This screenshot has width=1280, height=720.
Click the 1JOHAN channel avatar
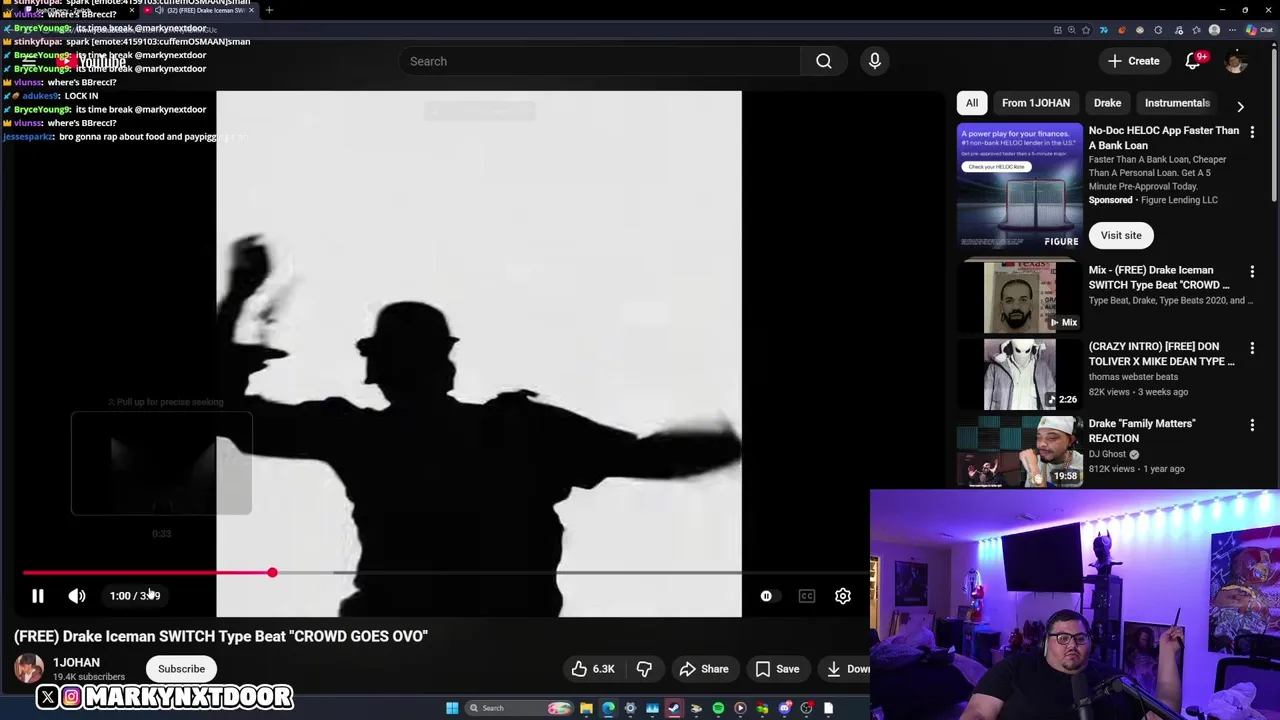pyautogui.click(x=28, y=669)
